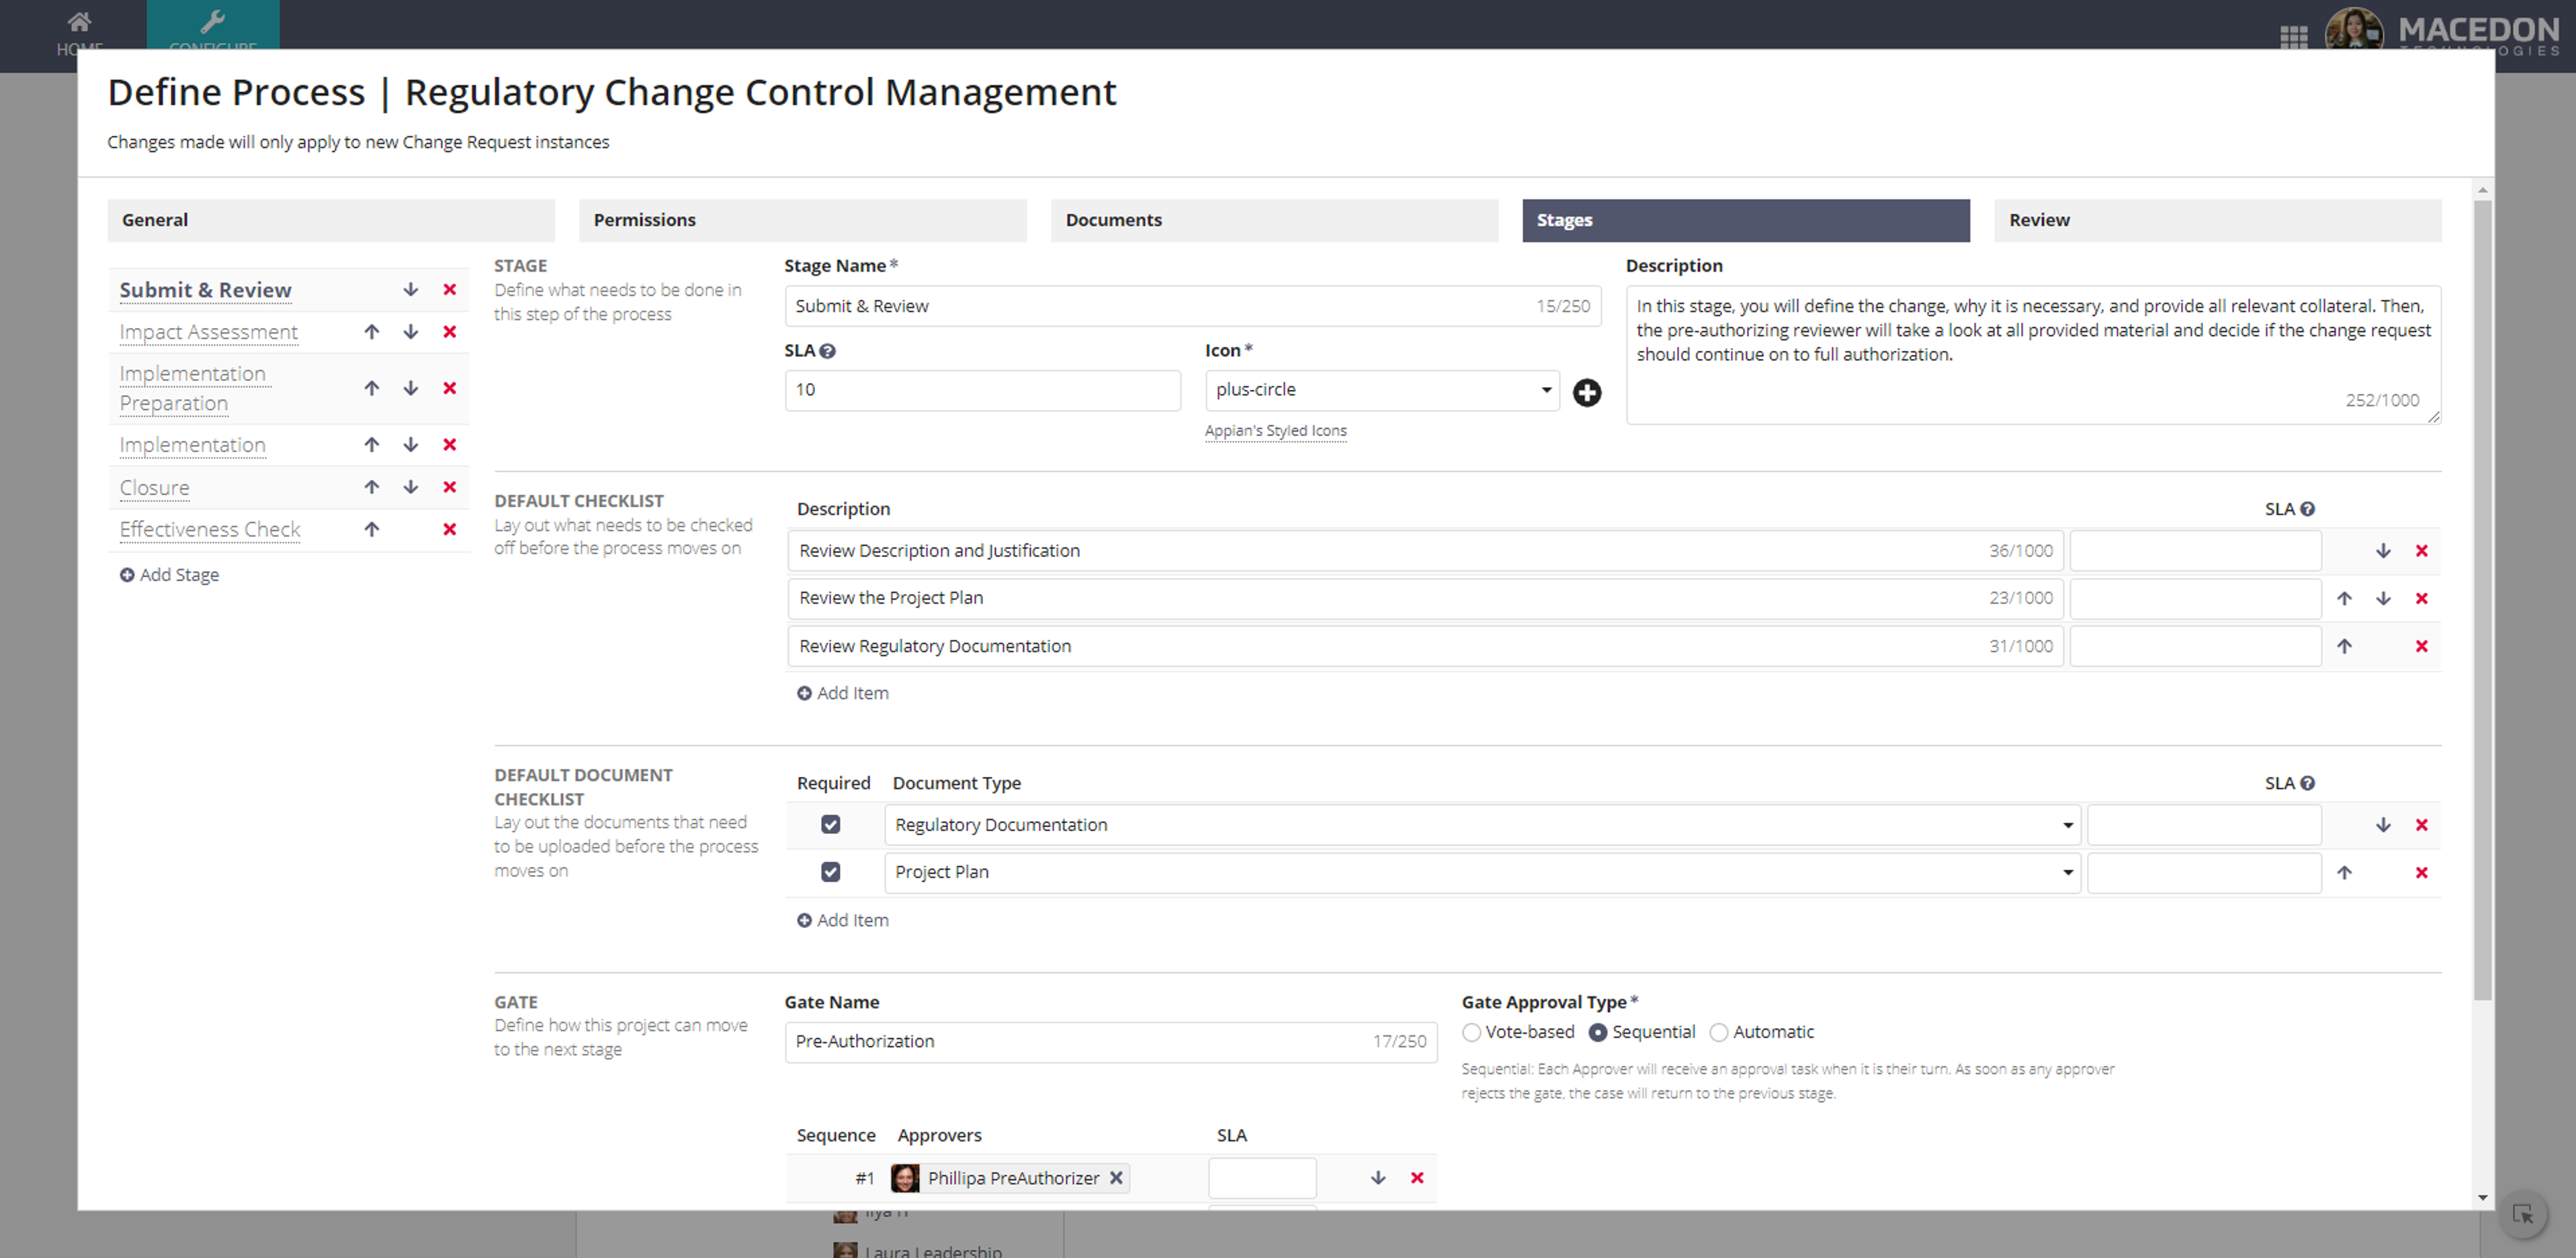Click the Stage Name input field
The width and height of the screenshot is (2576, 1258).
(x=1193, y=306)
